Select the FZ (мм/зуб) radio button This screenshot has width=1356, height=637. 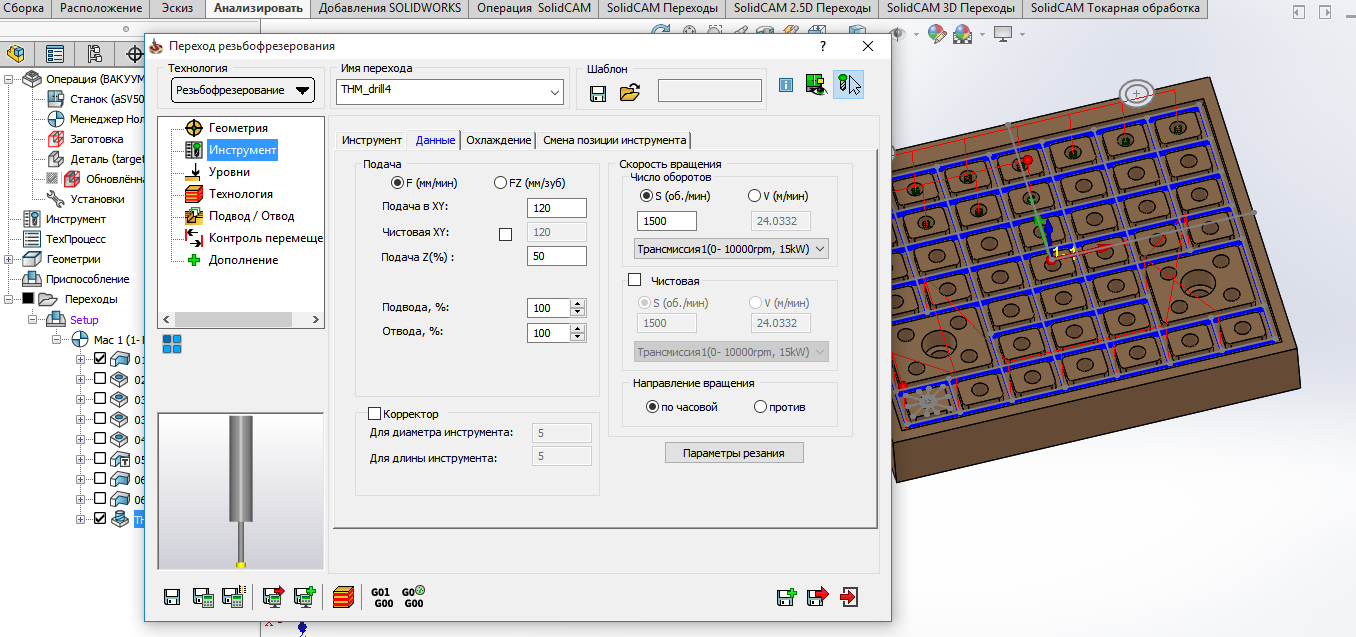click(x=500, y=183)
